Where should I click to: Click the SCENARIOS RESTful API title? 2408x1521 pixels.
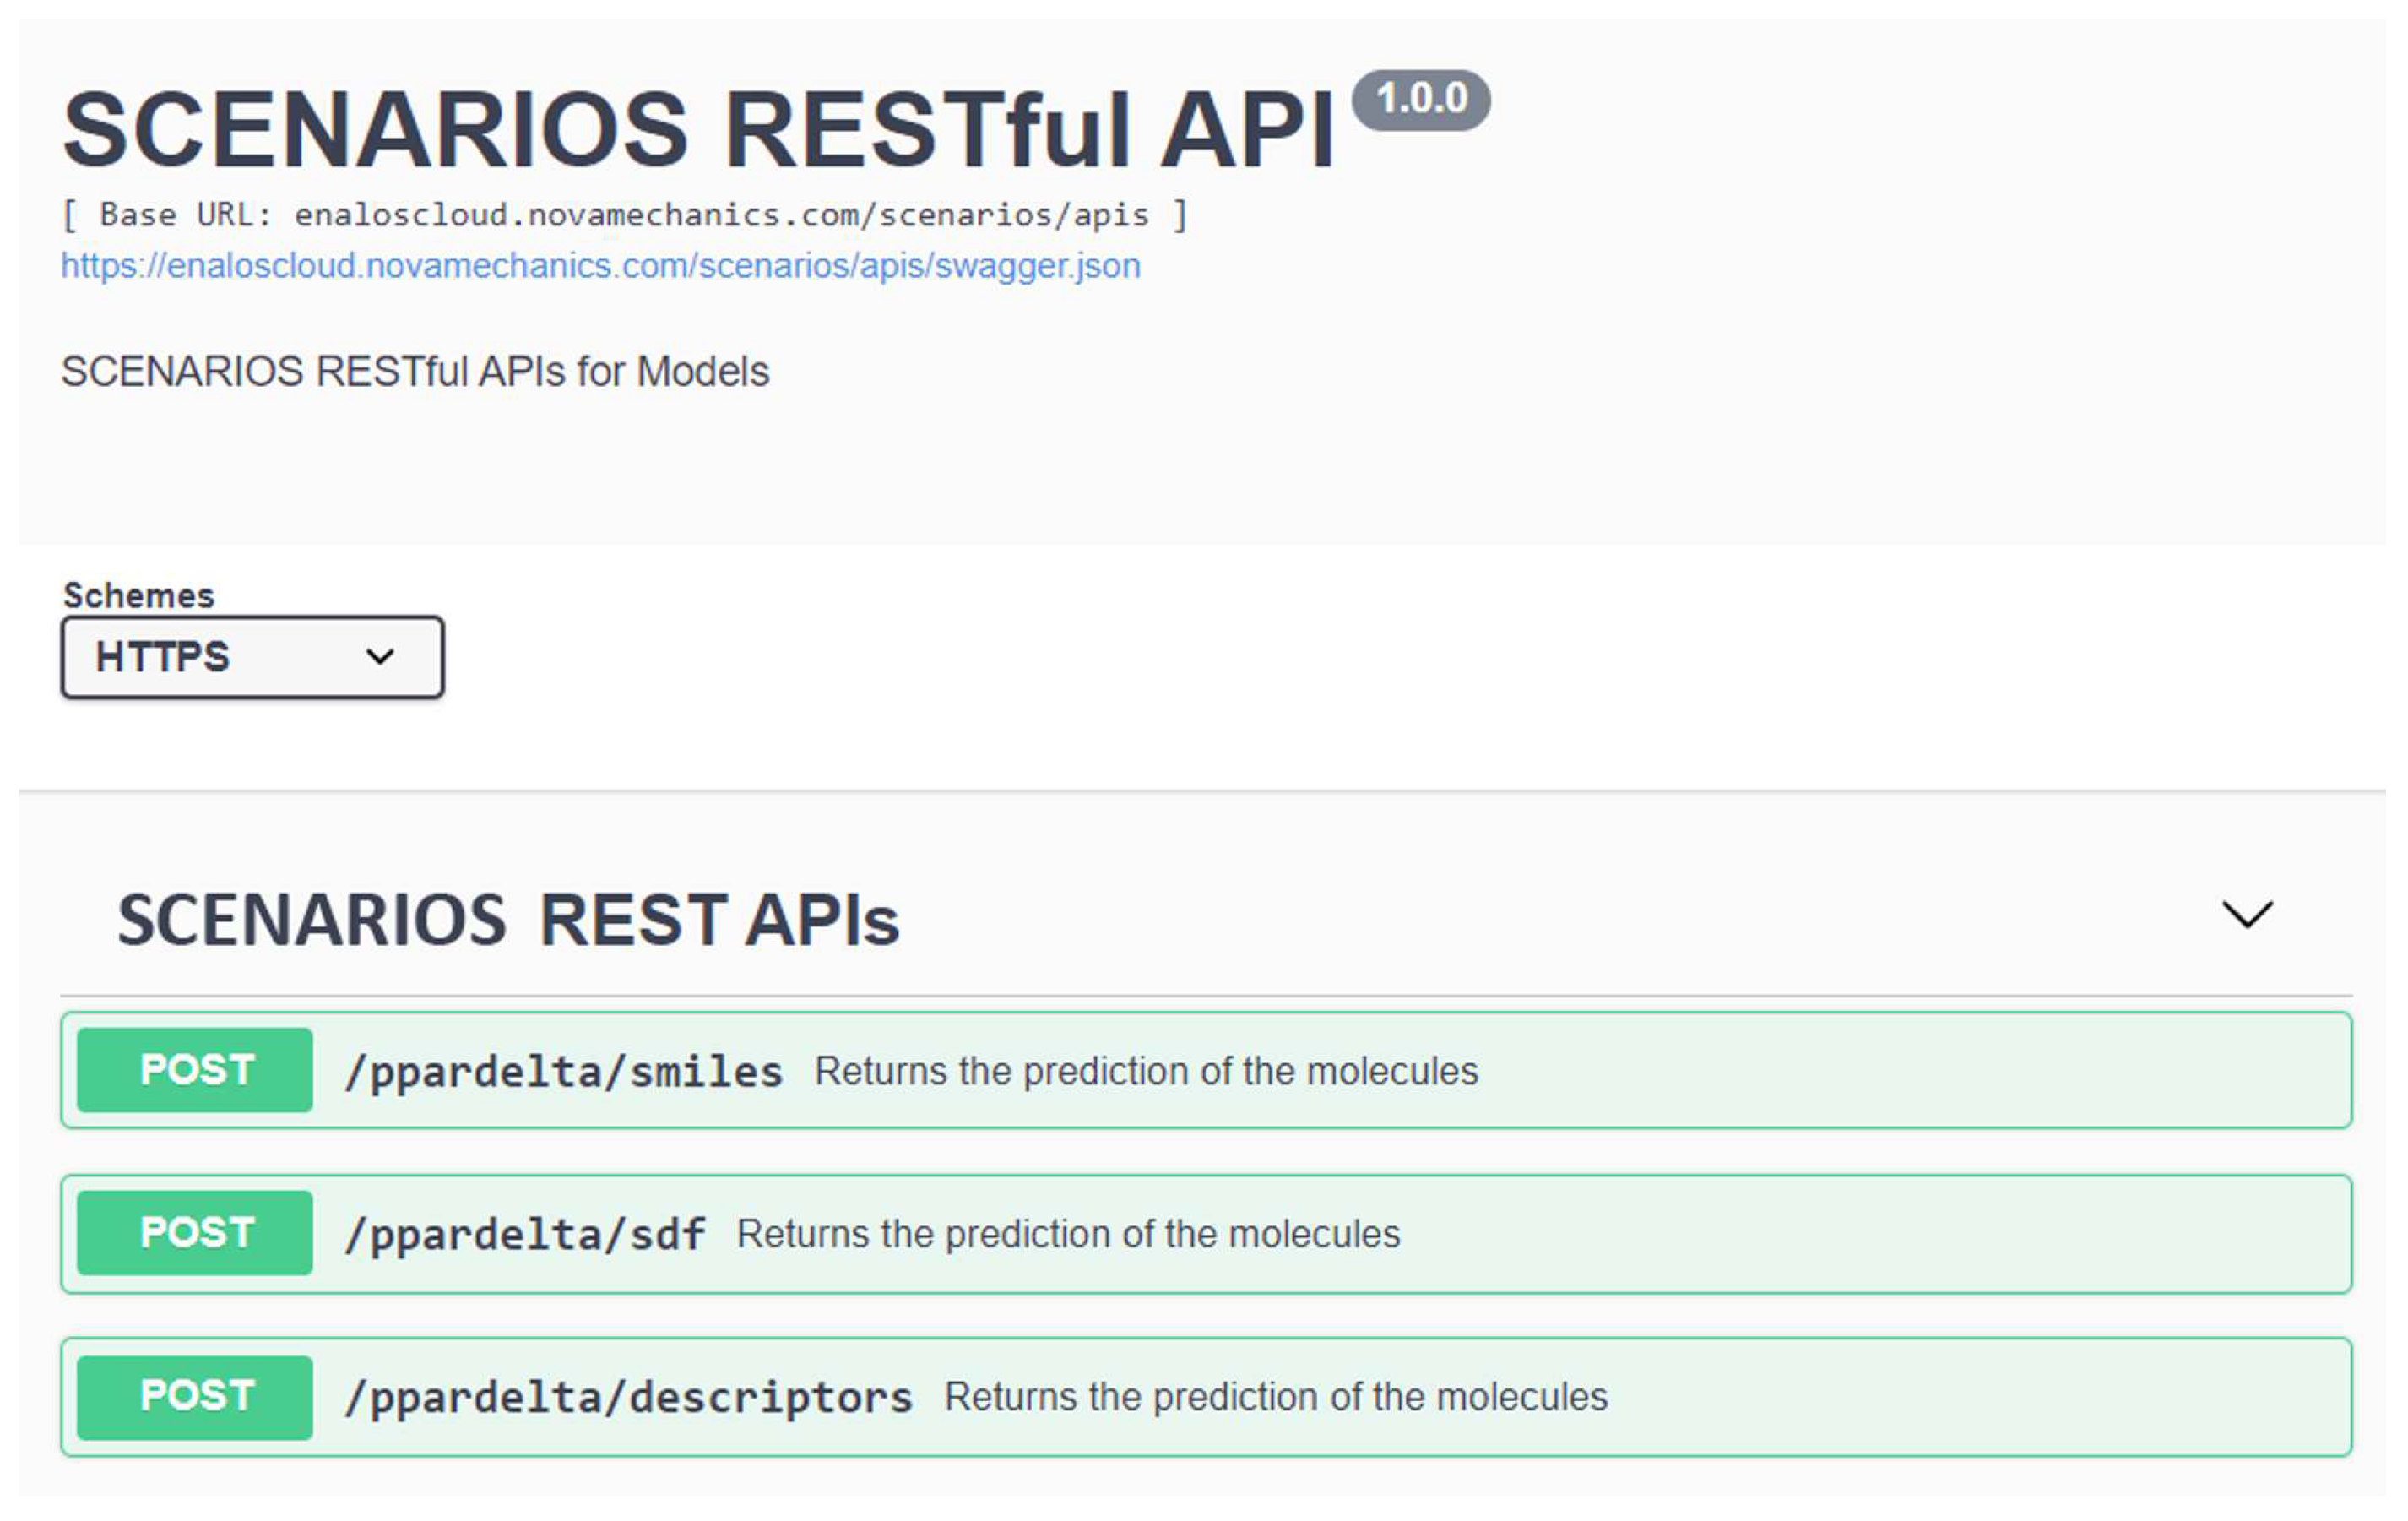point(698,130)
